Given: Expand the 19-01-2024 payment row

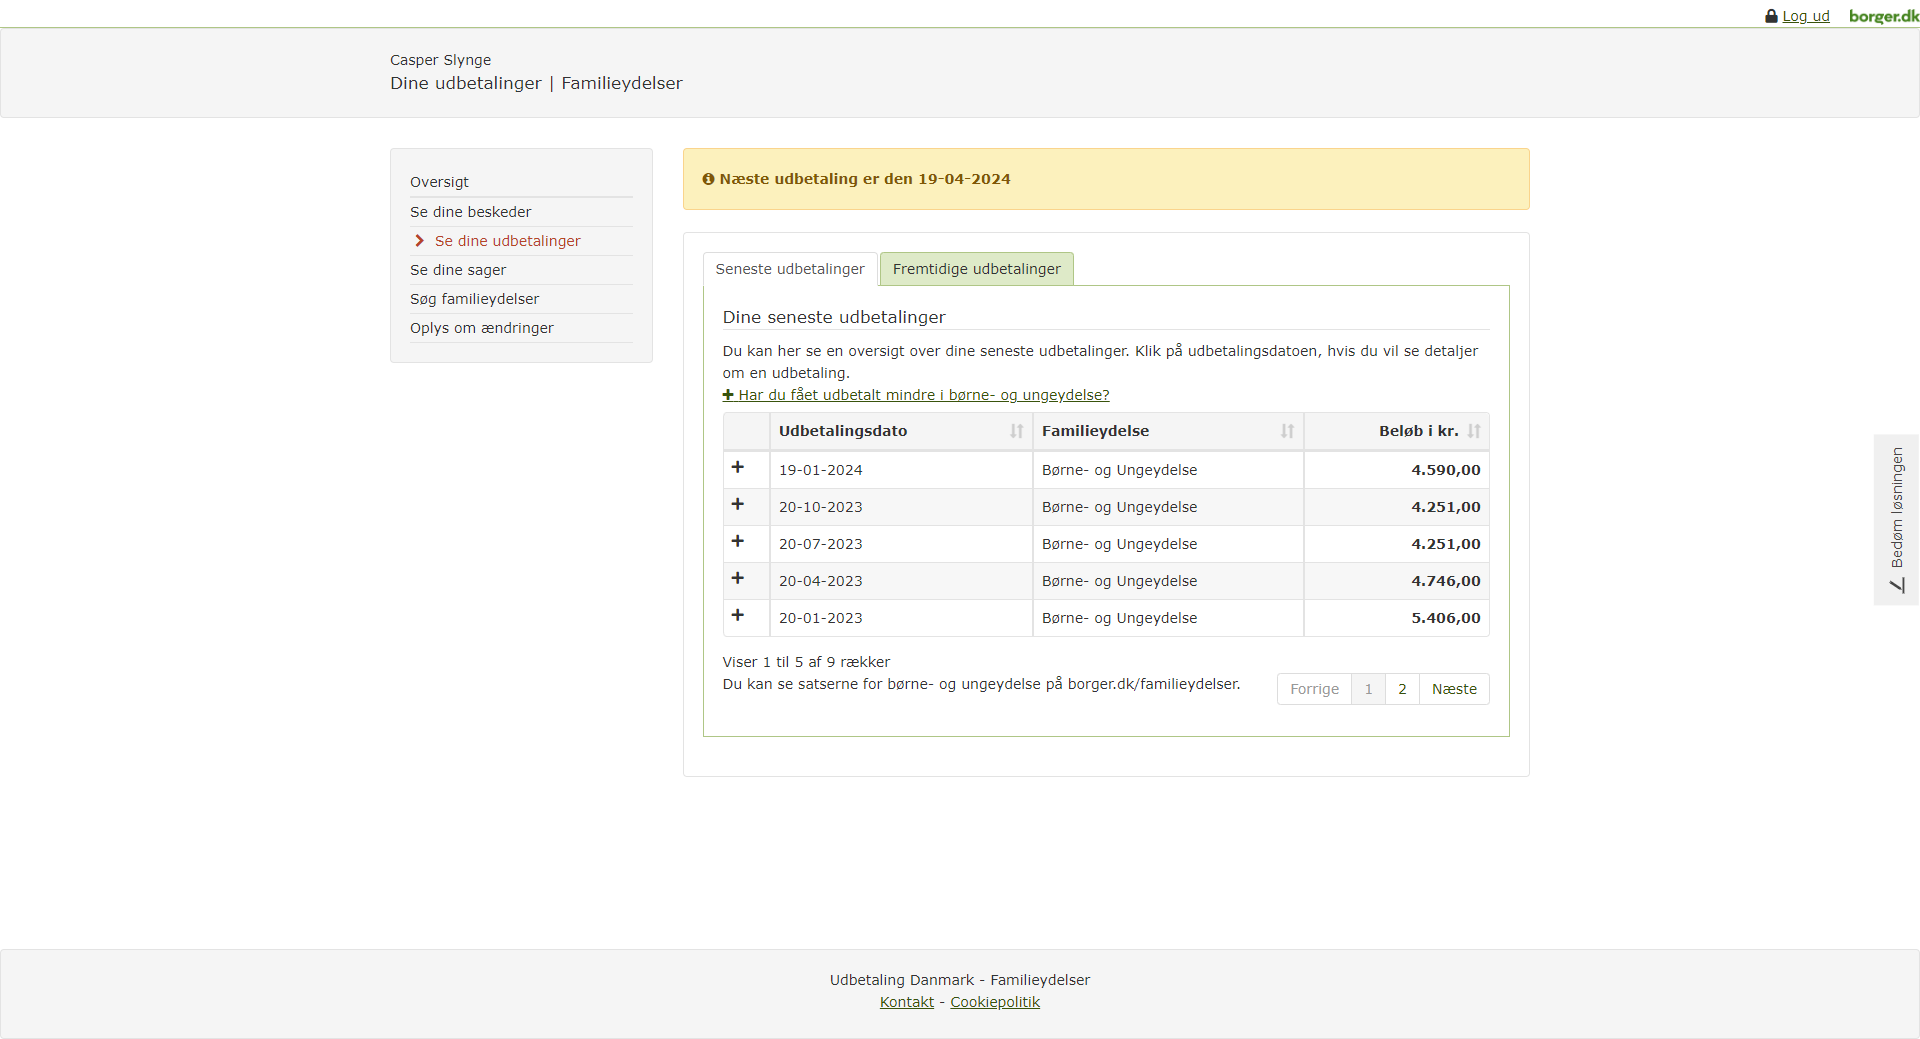Looking at the screenshot, I should click(738, 468).
